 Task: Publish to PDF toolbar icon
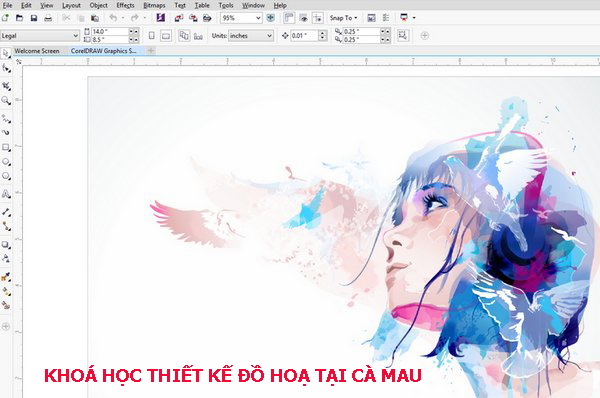207,18
